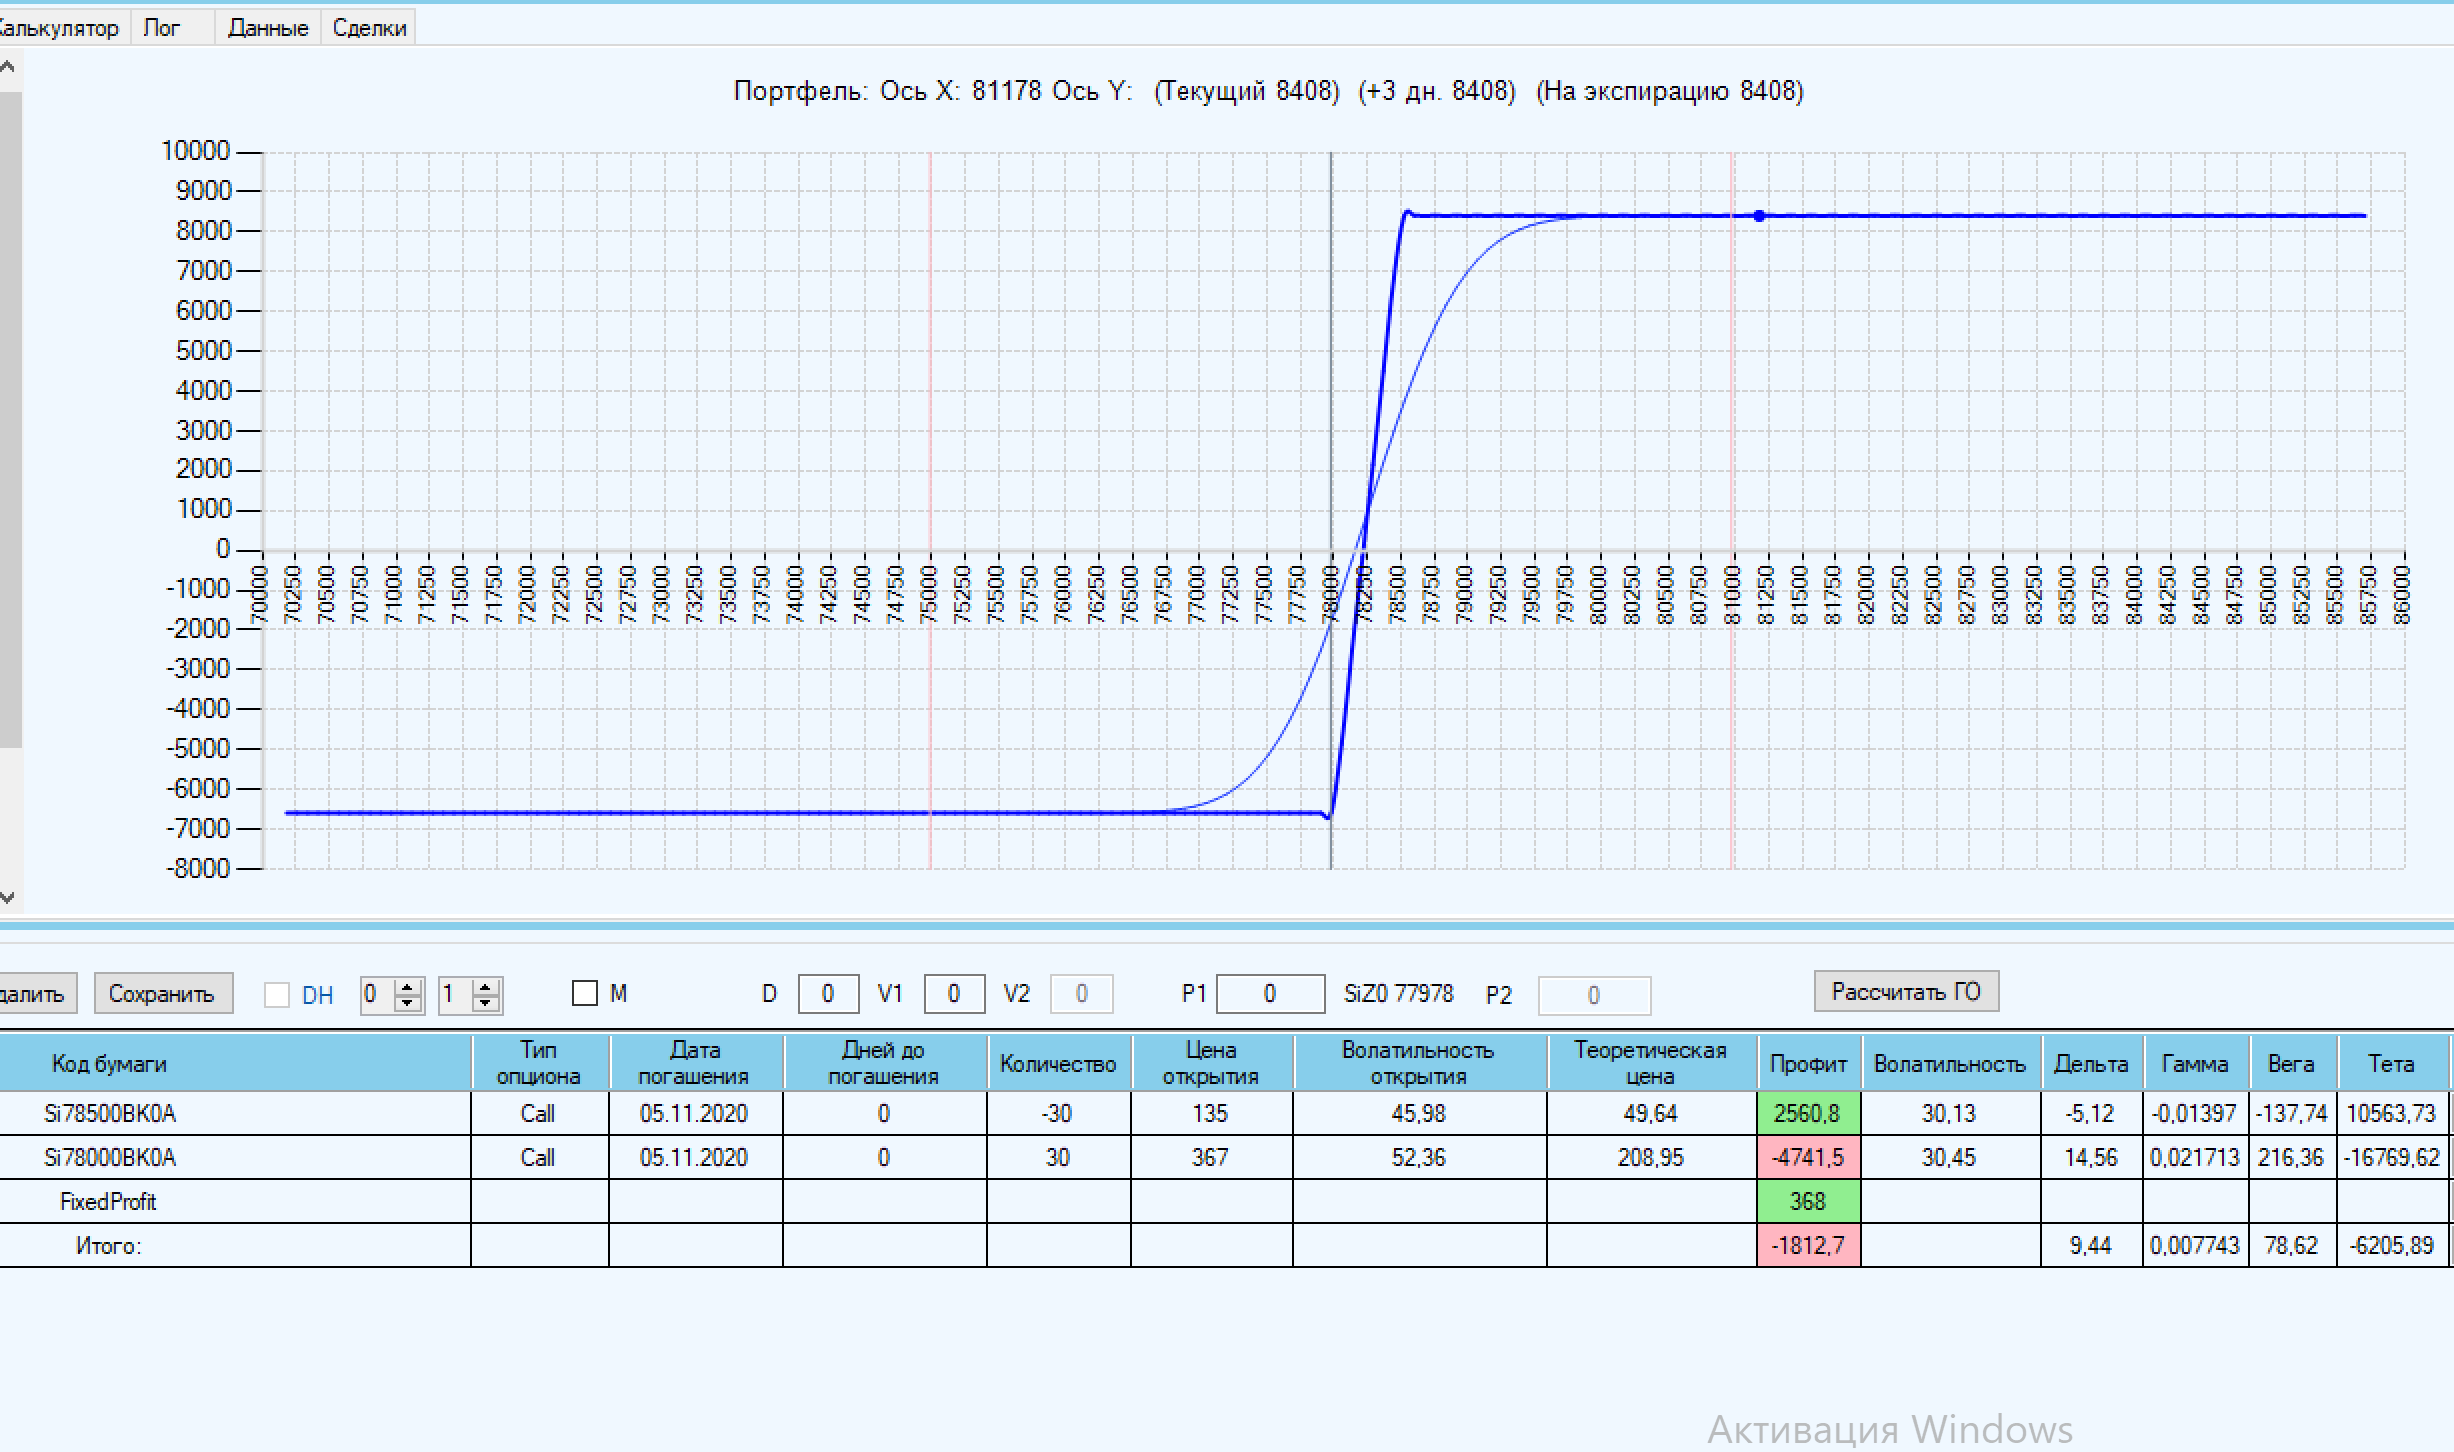Click the P1 input field
The height and width of the screenshot is (1452, 2454).
point(1269,994)
